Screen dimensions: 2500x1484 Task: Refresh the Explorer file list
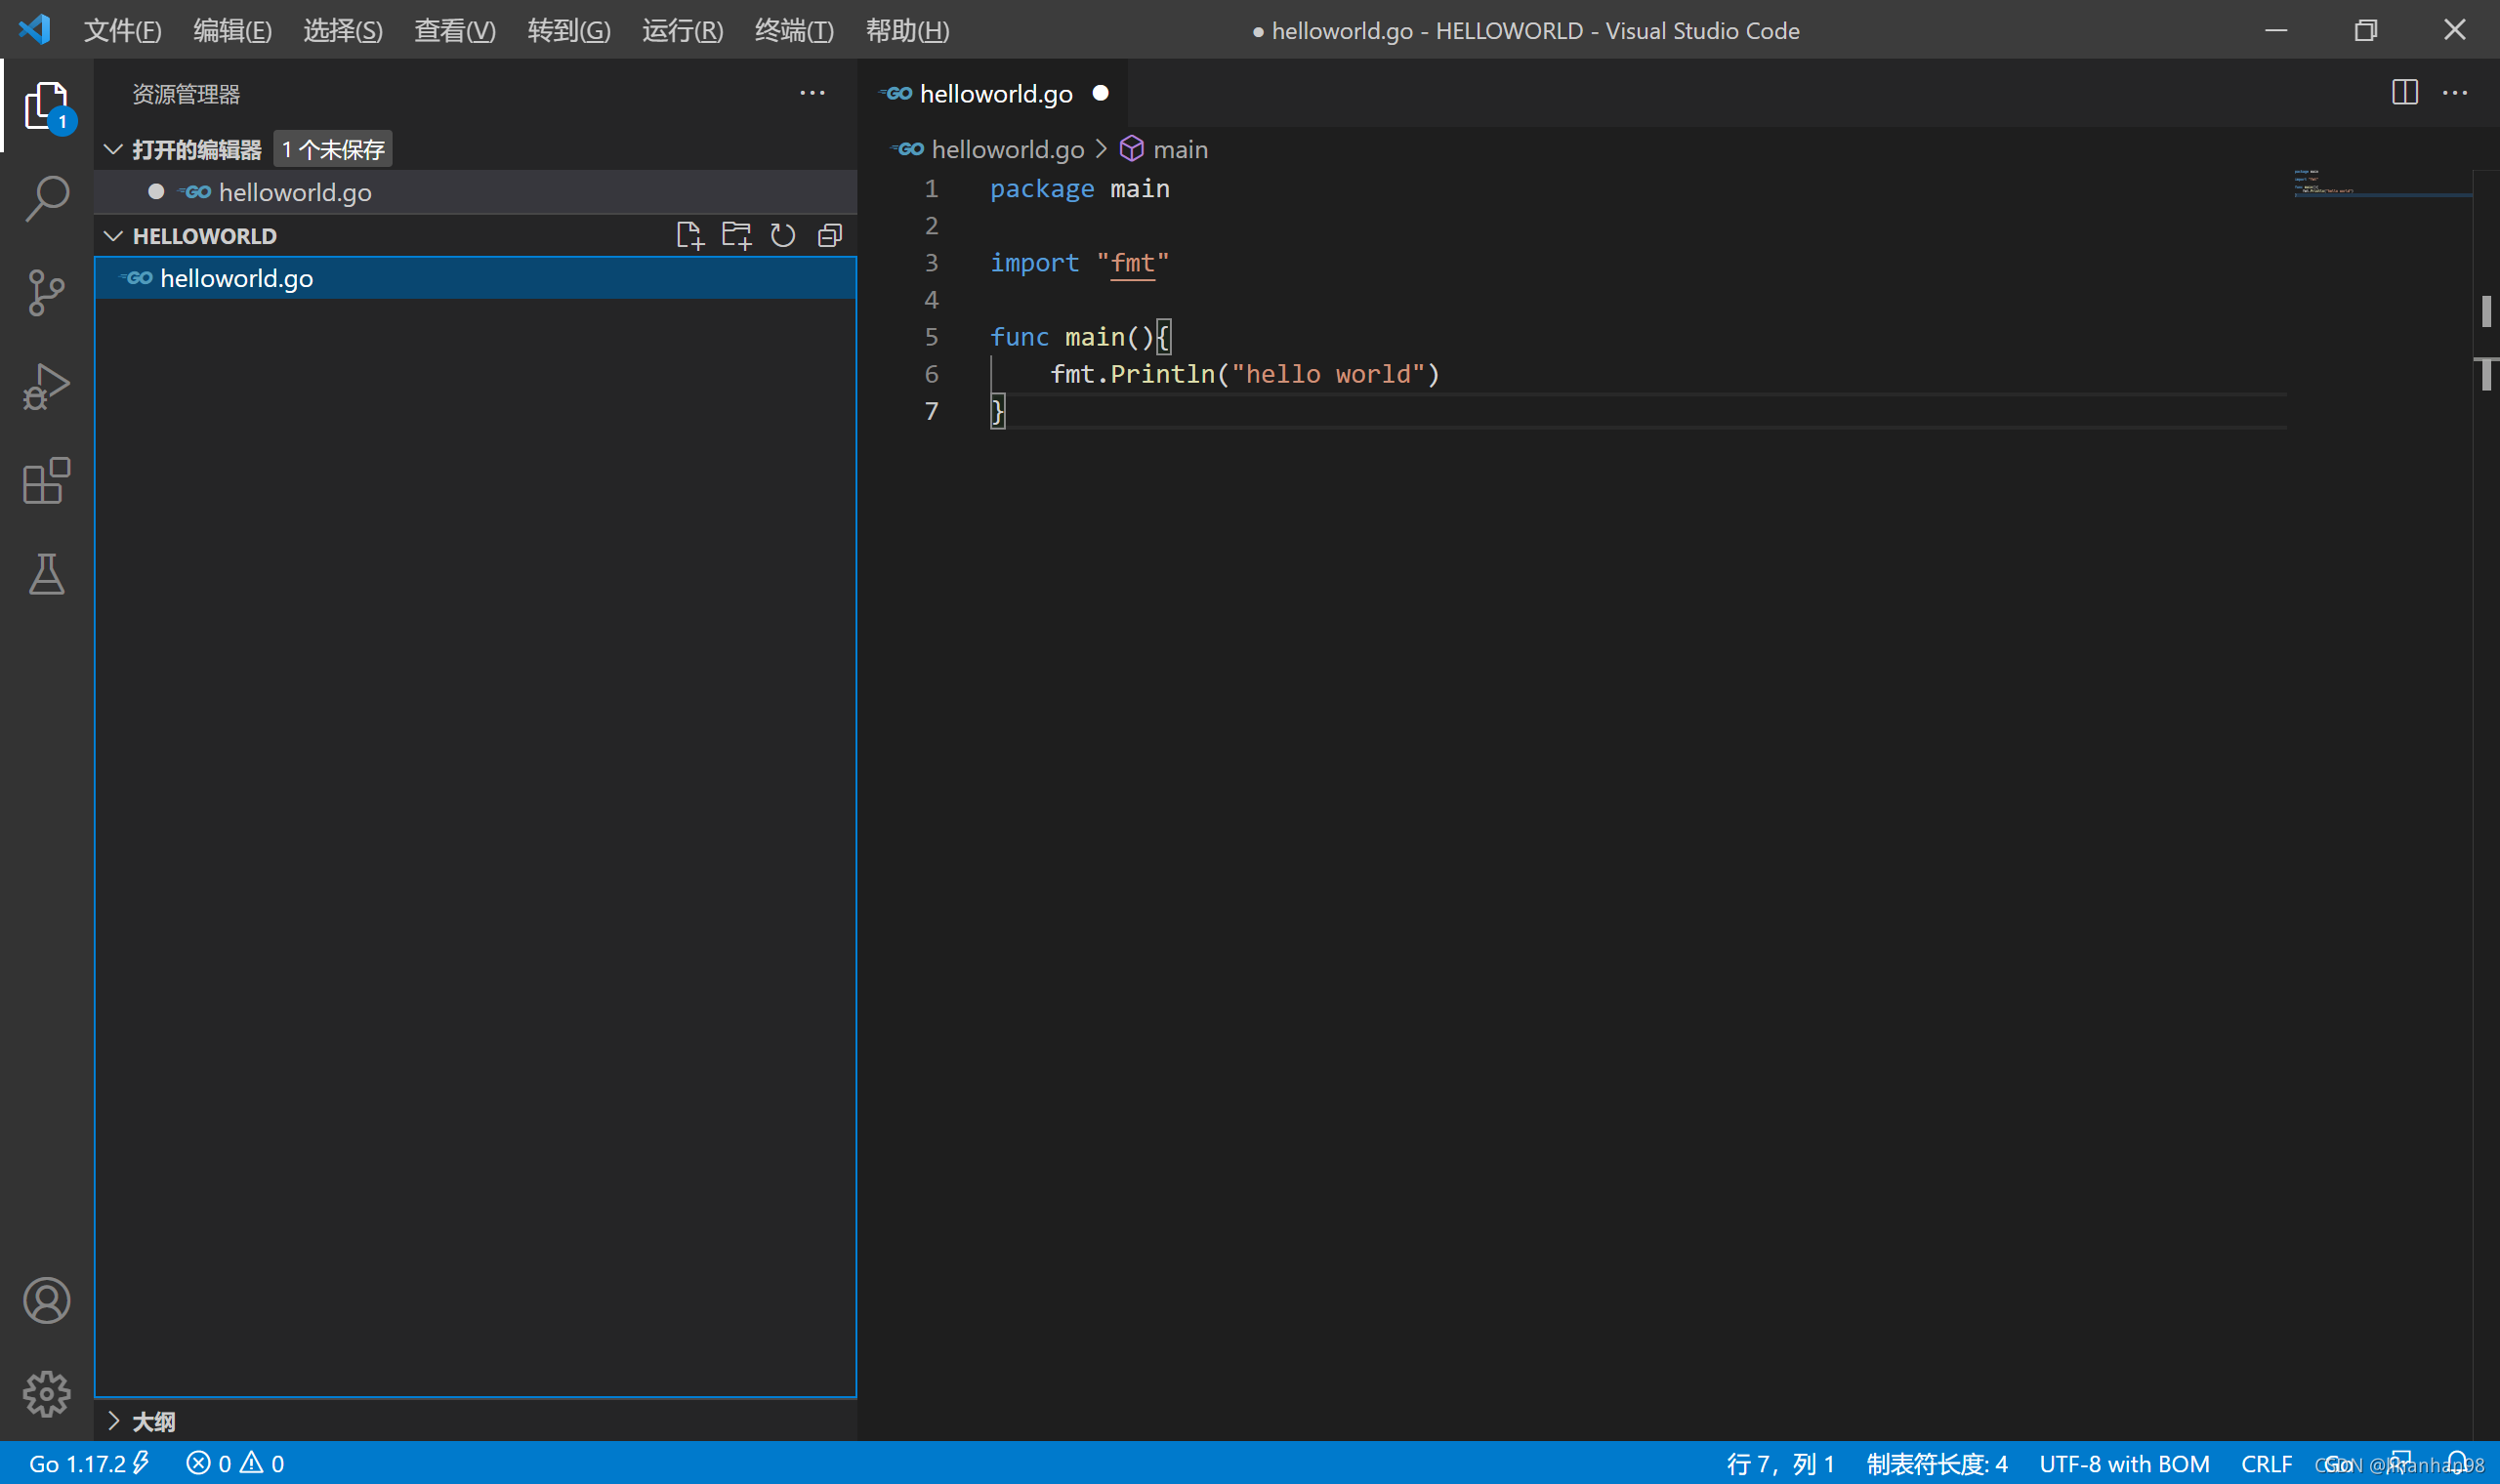click(x=783, y=235)
